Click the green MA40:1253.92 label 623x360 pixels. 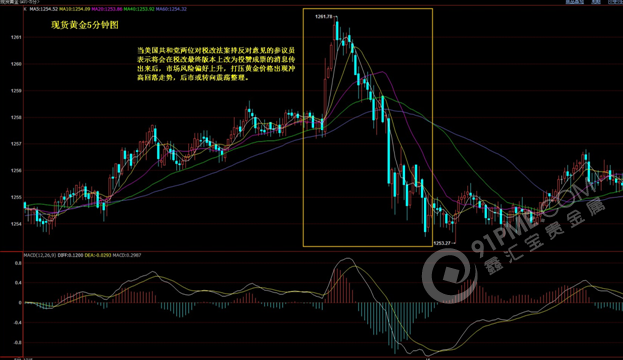coord(139,9)
